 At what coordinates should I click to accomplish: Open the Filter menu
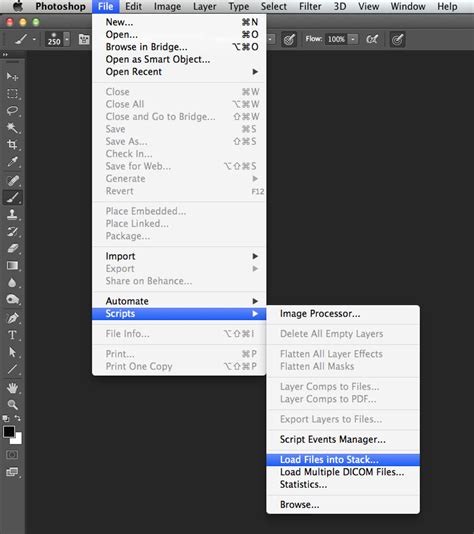[x=310, y=6]
